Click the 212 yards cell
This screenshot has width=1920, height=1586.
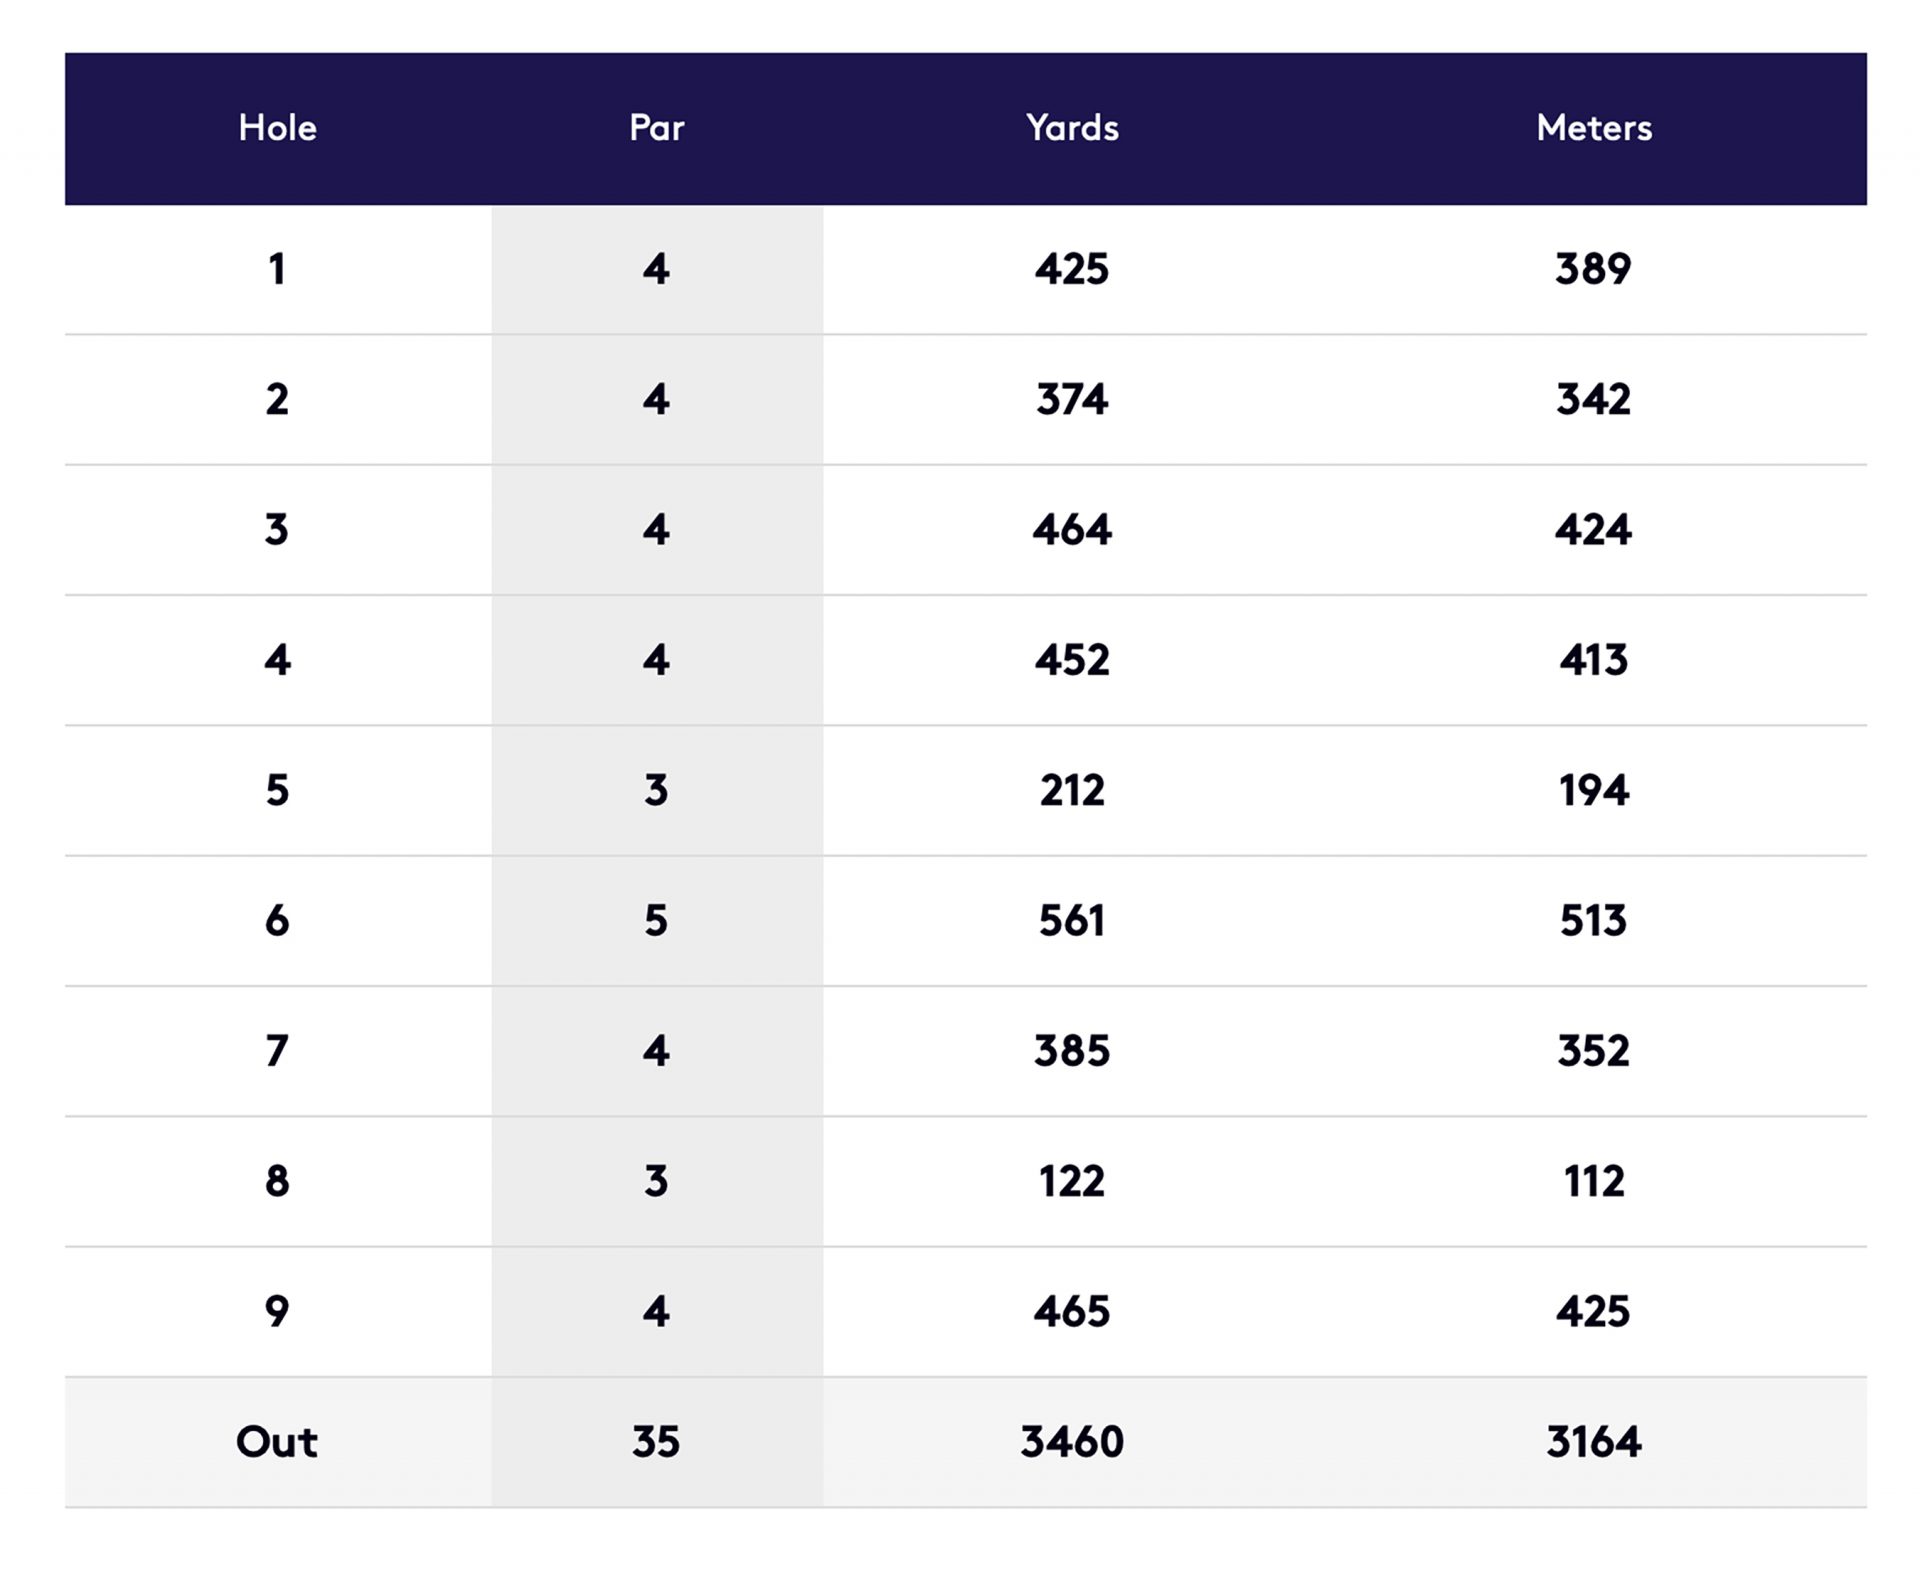coord(1072,791)
